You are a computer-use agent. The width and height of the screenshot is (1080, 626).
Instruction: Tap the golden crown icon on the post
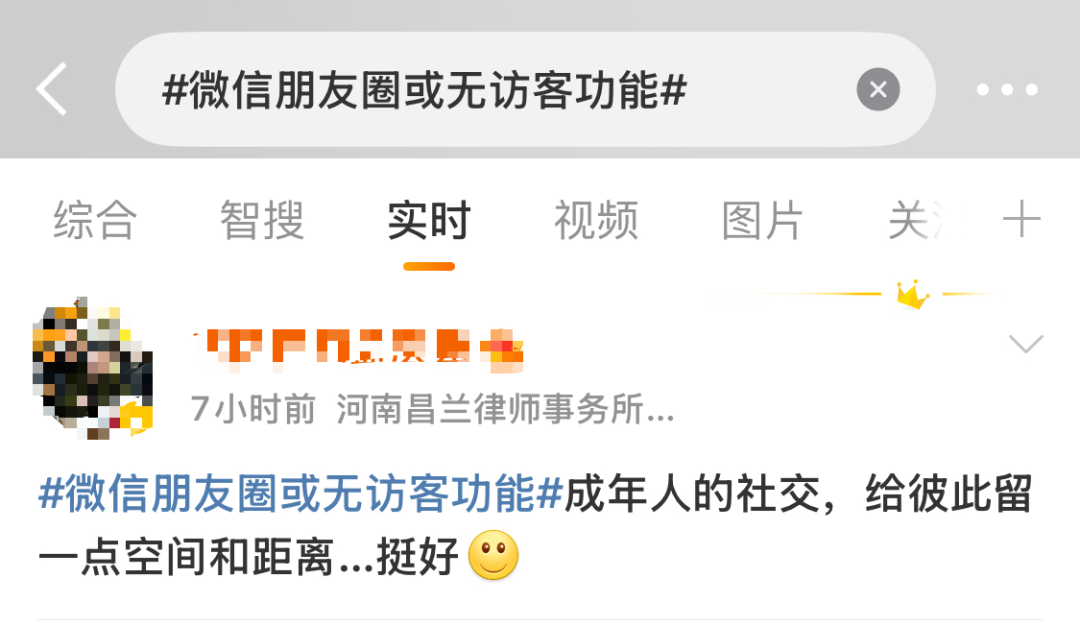[913, 295]
